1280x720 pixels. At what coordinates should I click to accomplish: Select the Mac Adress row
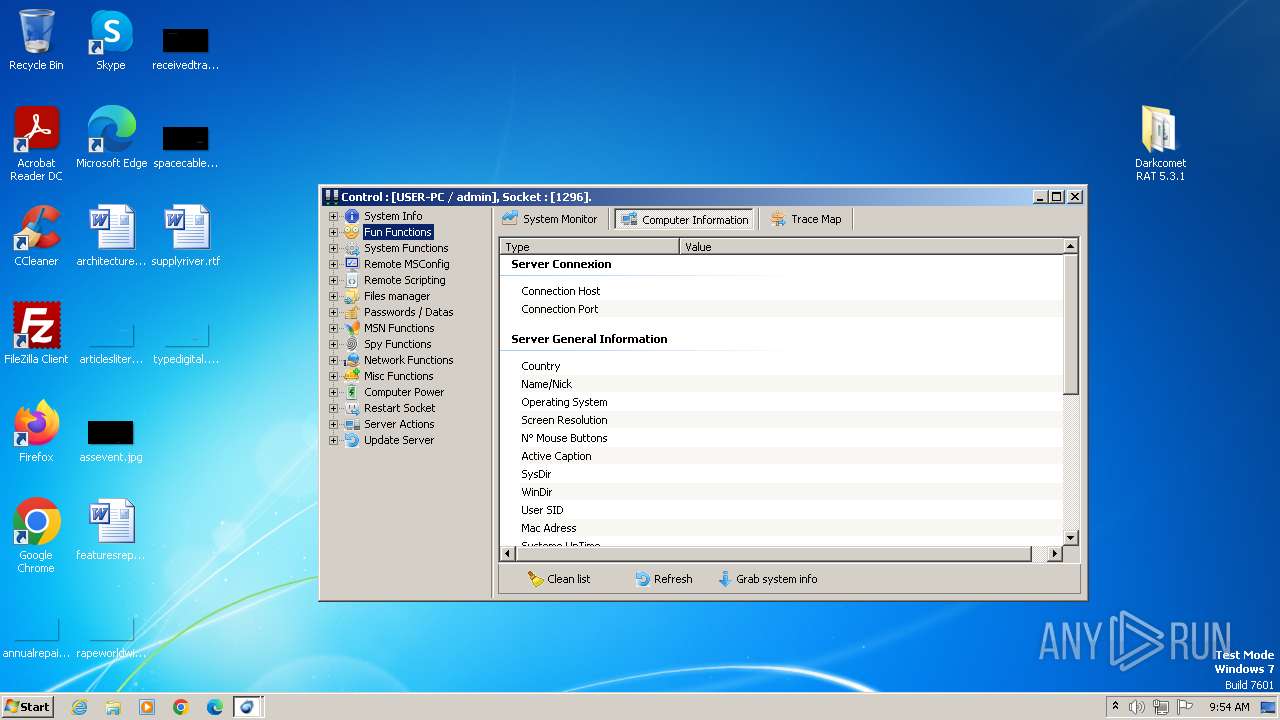[780, 528]
